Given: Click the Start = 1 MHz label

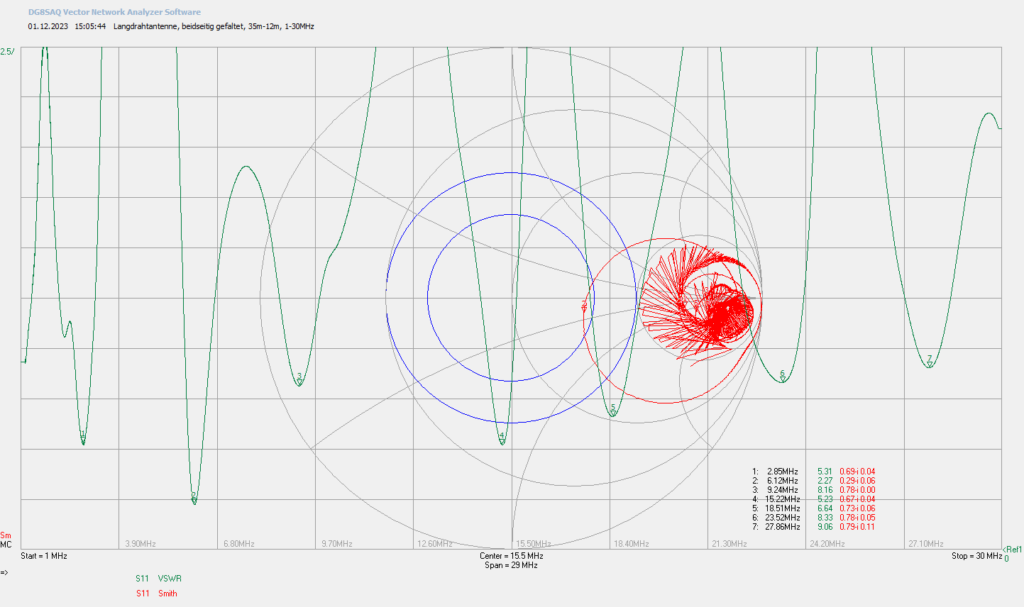Looking at the screenshot, I should (44, 556).
